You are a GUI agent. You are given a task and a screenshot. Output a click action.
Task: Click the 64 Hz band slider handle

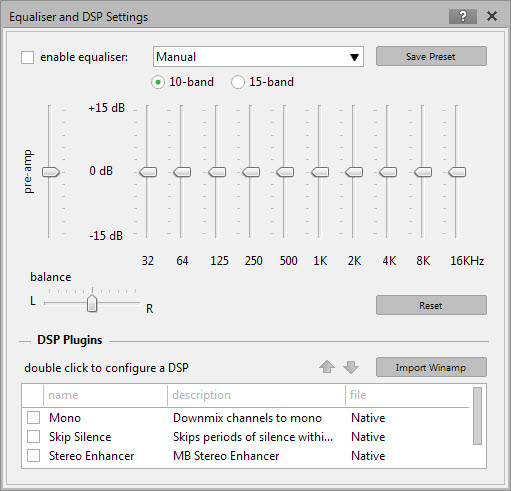pyautogui.click(x=182, y=172)
